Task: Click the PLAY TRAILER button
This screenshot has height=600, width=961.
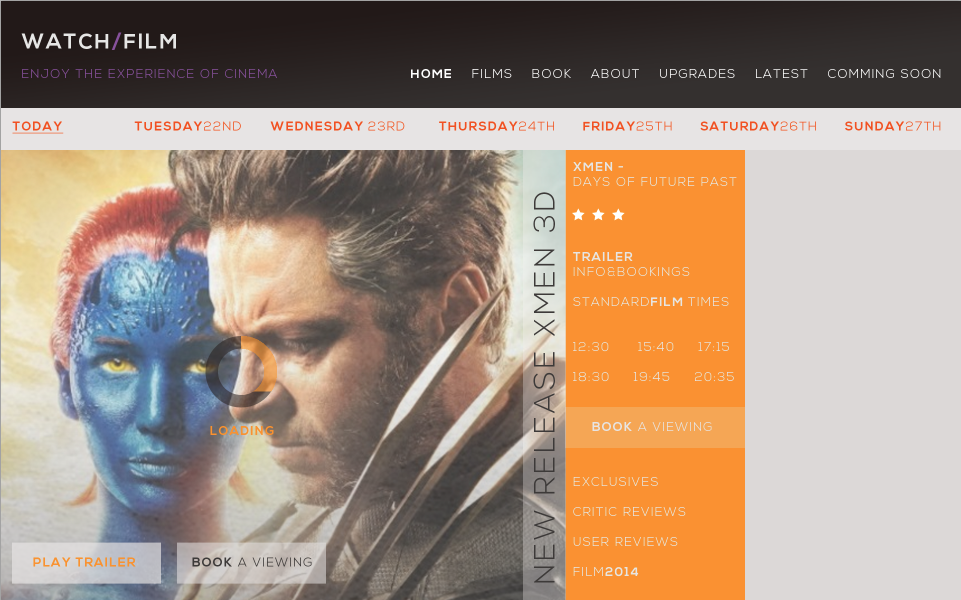Action: (x=86, y=563)
